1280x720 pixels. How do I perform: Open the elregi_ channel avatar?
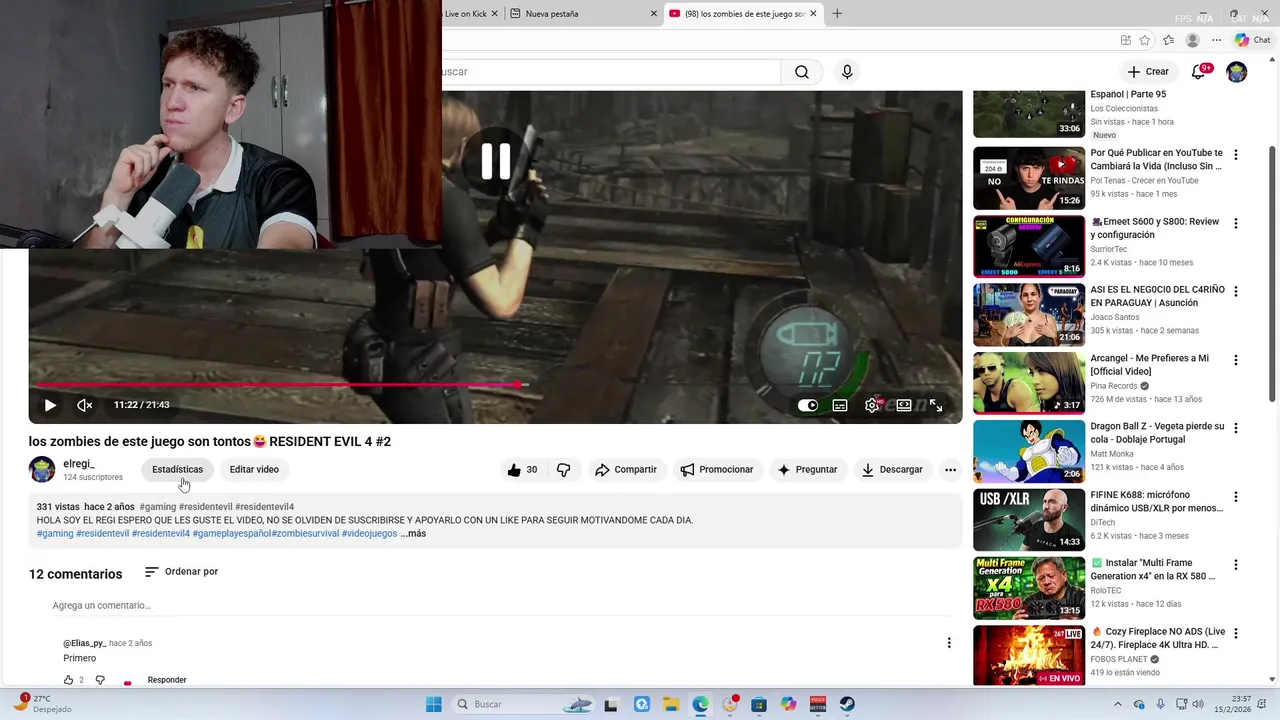point(42,469)
